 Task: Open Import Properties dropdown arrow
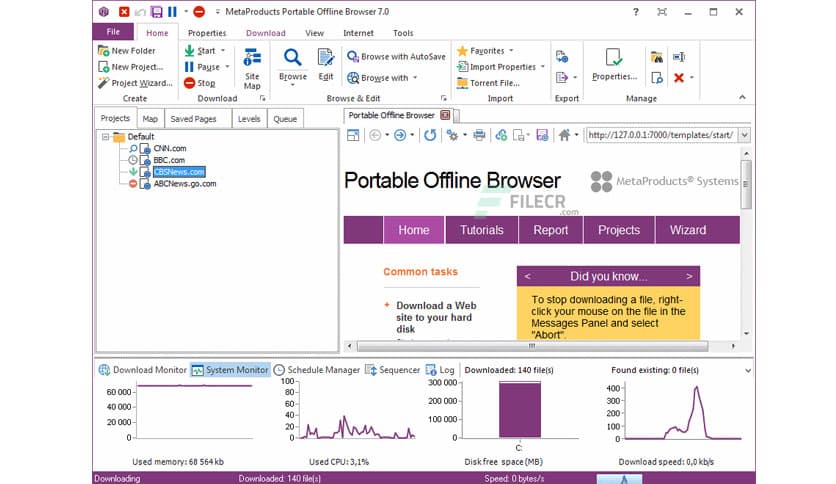[543, 67]
